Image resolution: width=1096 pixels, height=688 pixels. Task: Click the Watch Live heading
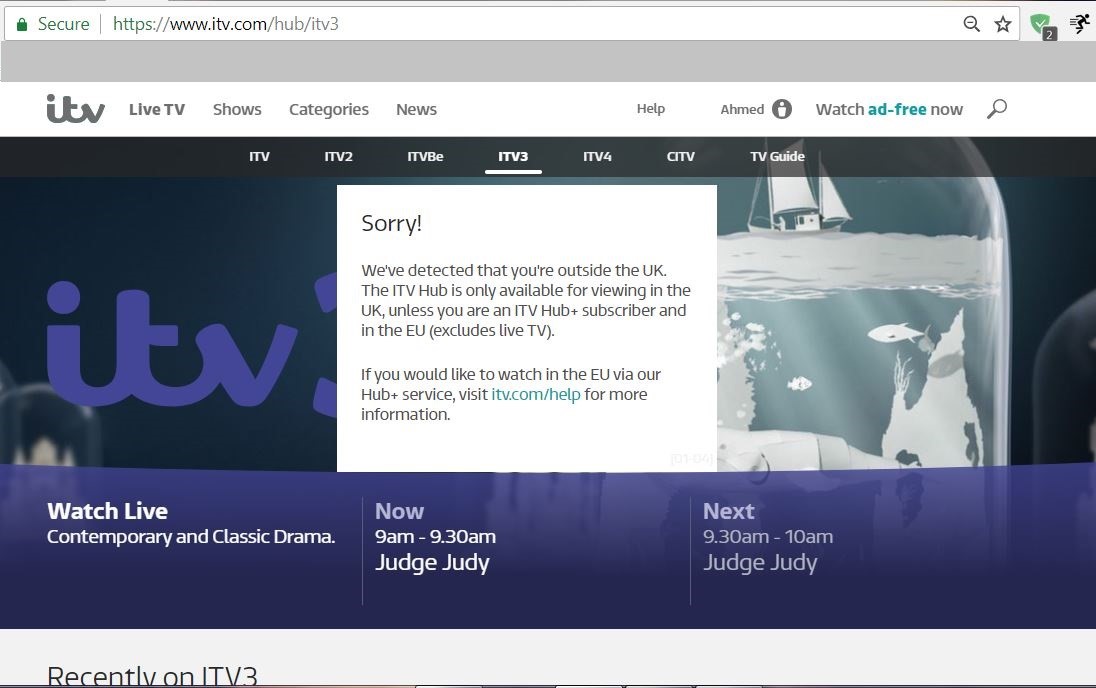[108, 511]
